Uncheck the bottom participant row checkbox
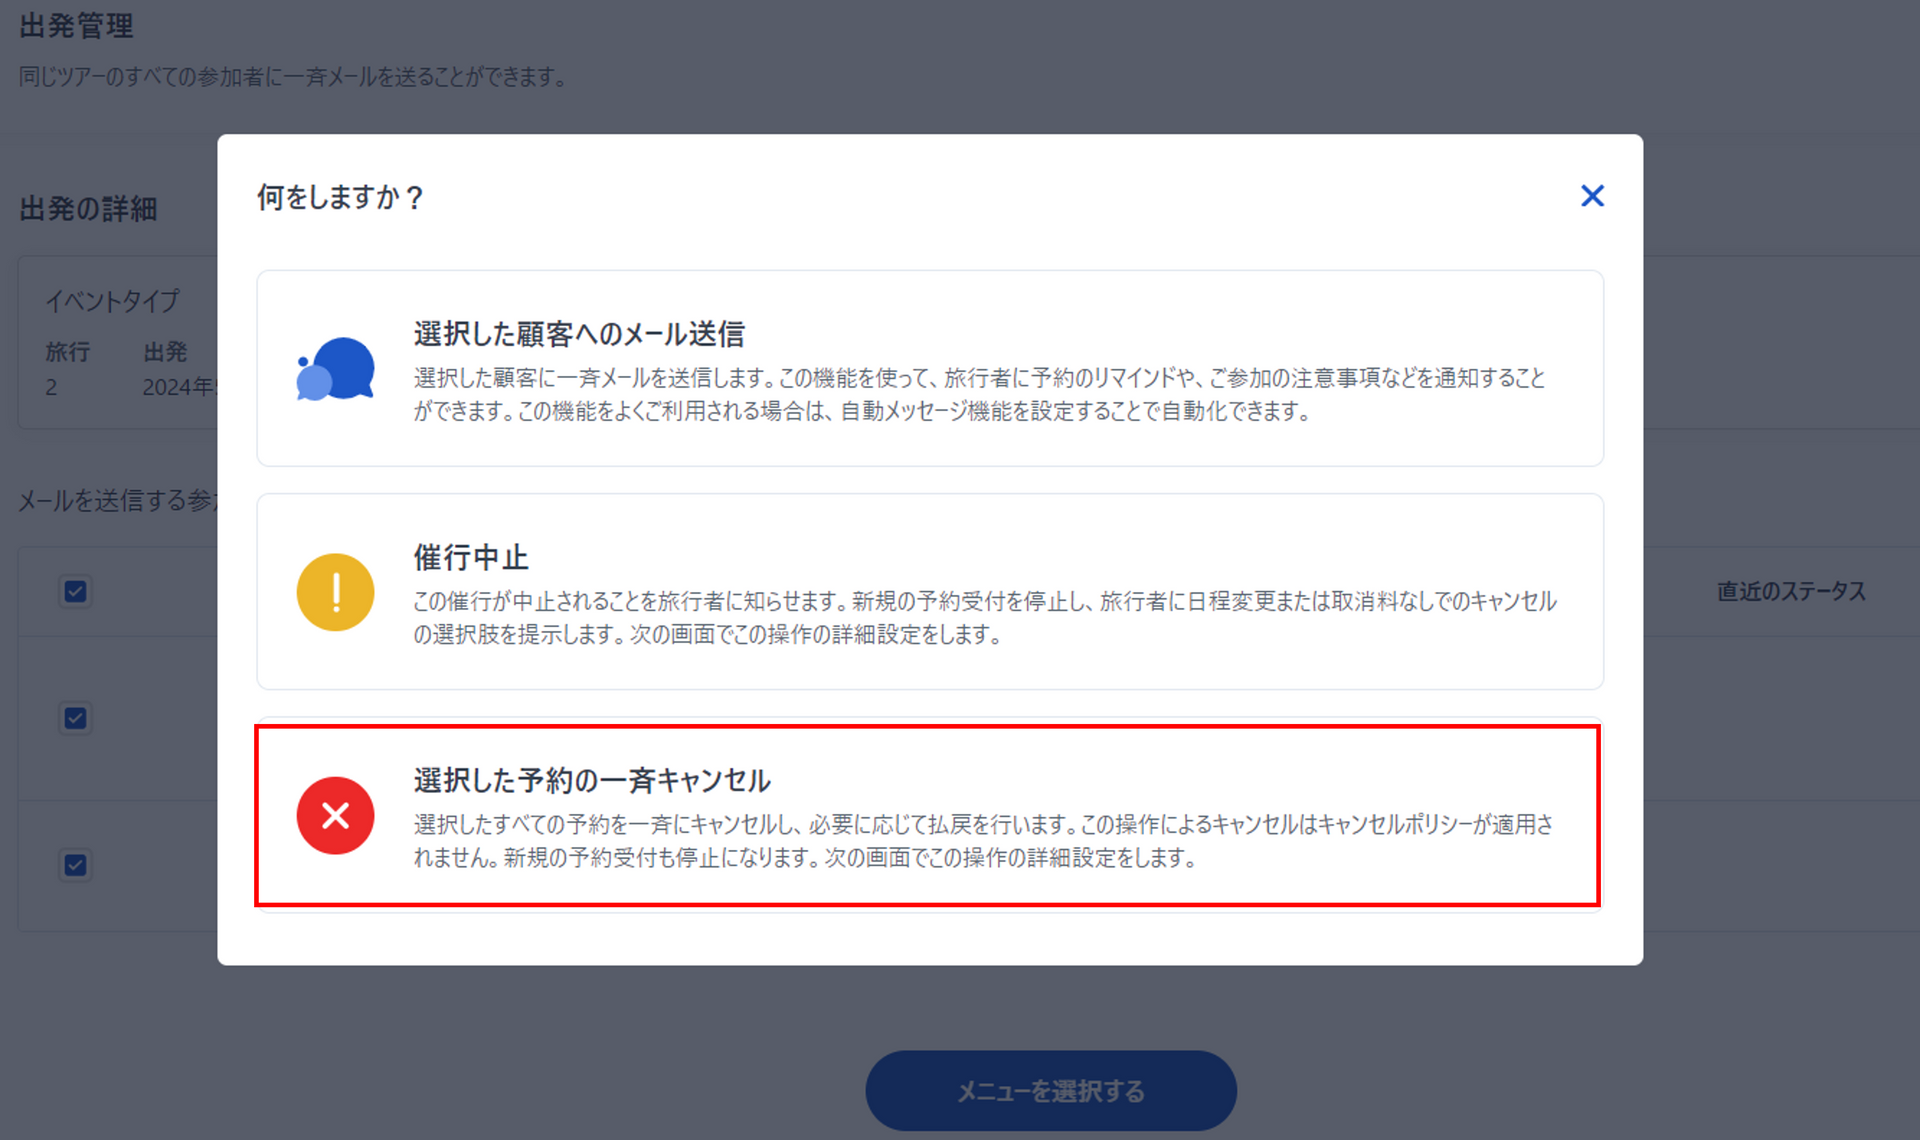1920x1140 pixels. coord(75,865)
